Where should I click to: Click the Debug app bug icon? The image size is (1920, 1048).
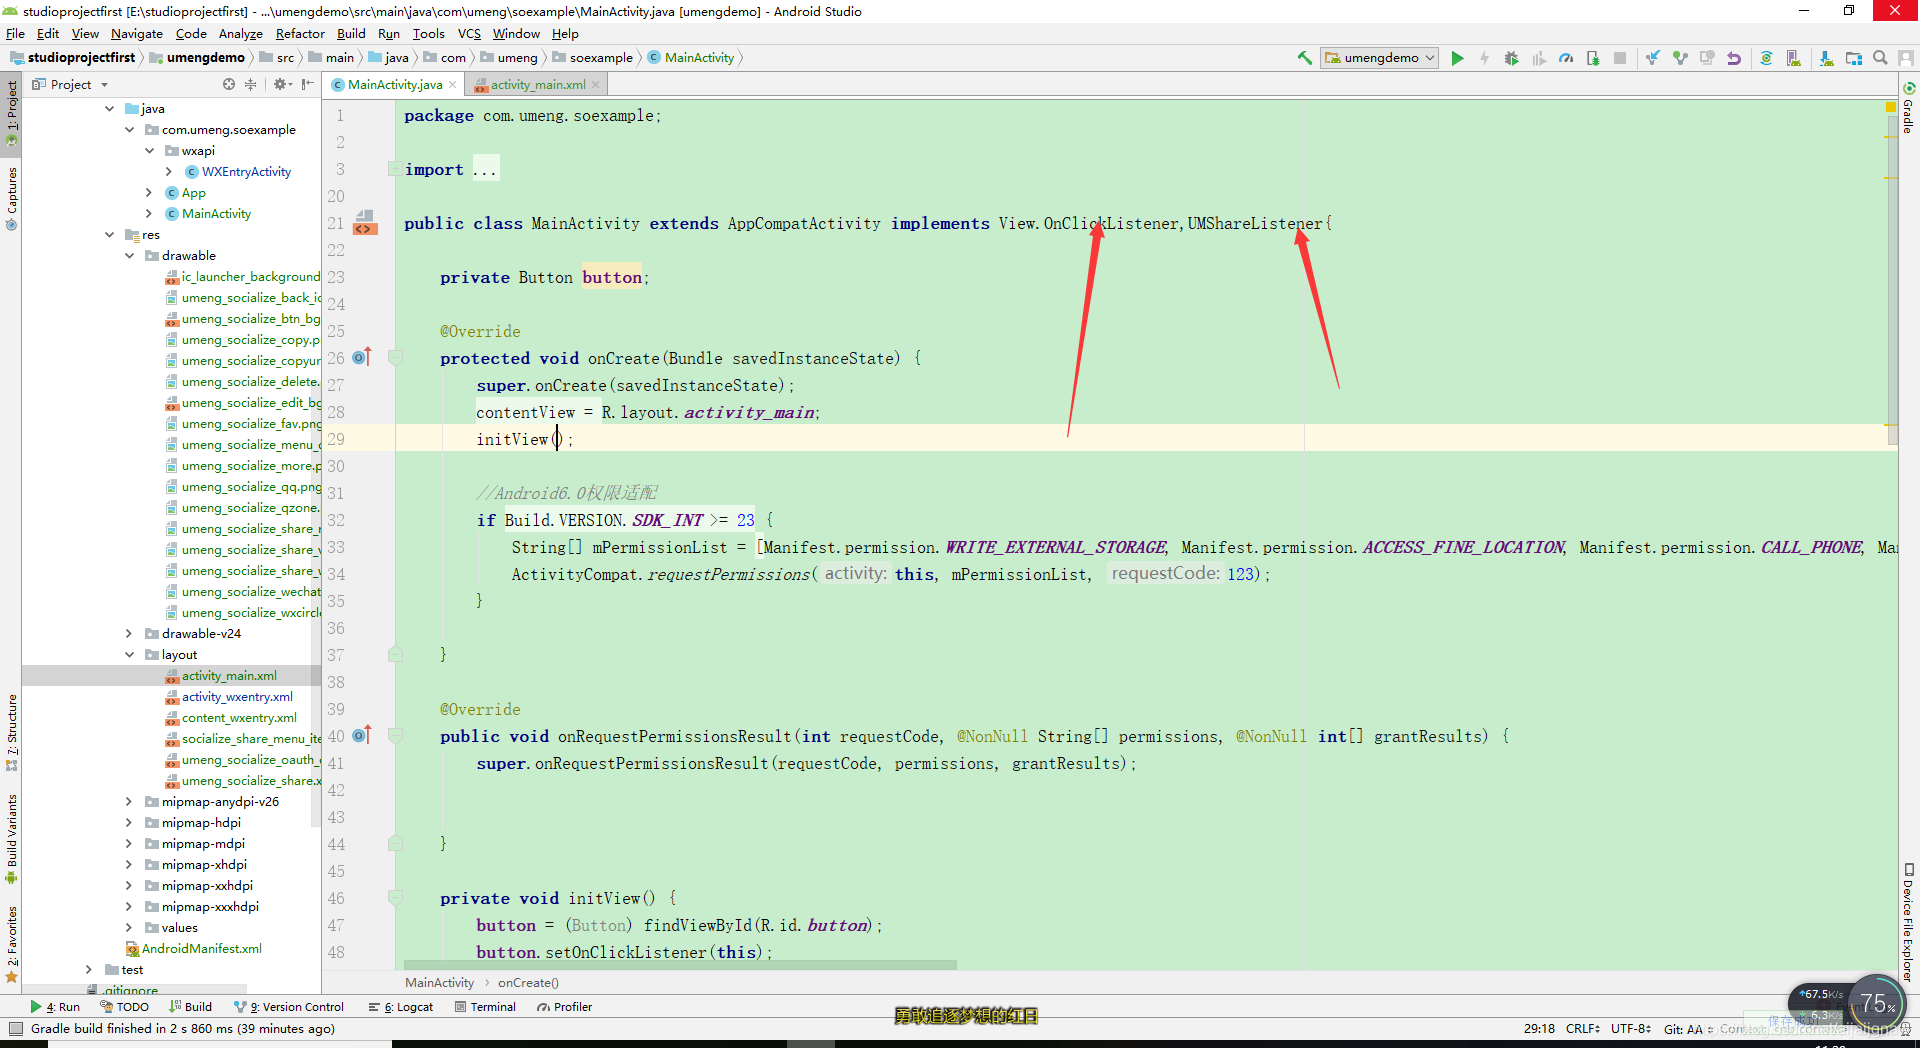point(1511,58)
